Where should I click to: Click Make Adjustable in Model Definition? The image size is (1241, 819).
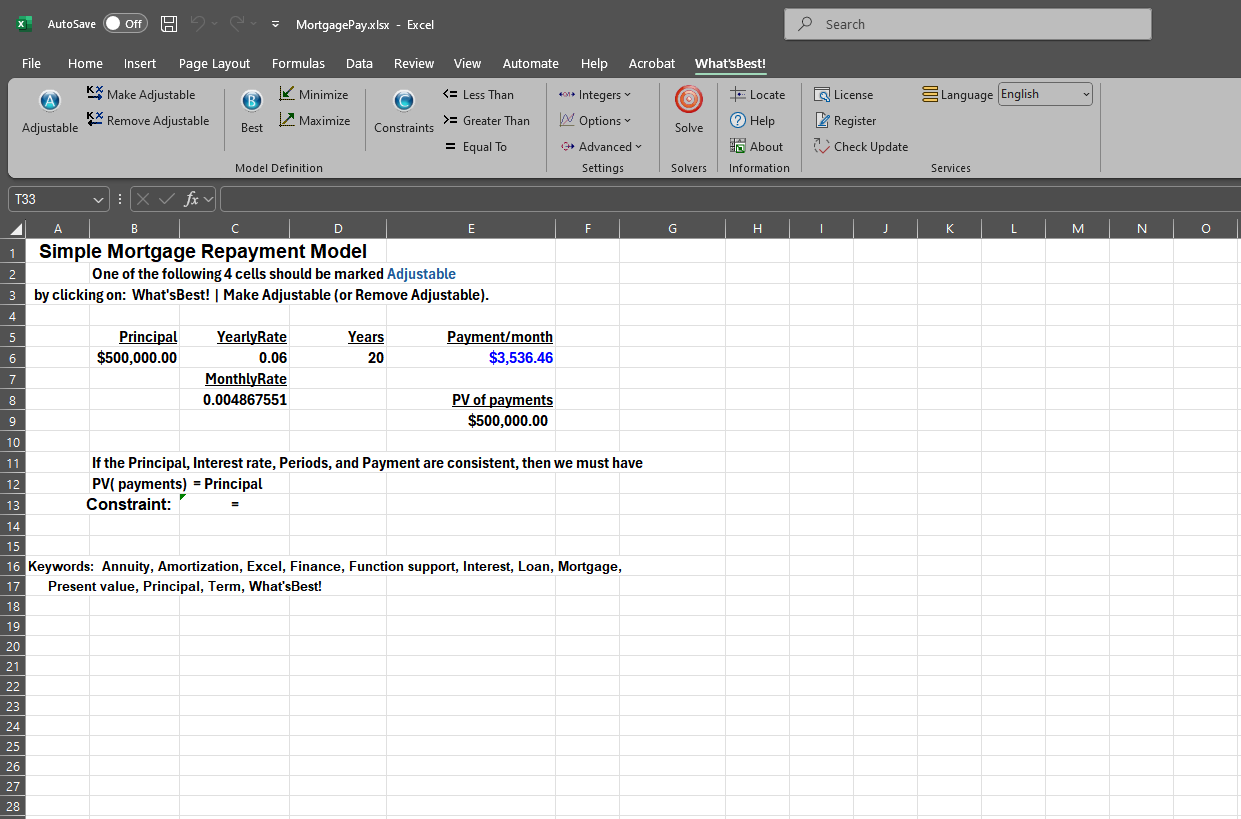[x=141, y=95]
